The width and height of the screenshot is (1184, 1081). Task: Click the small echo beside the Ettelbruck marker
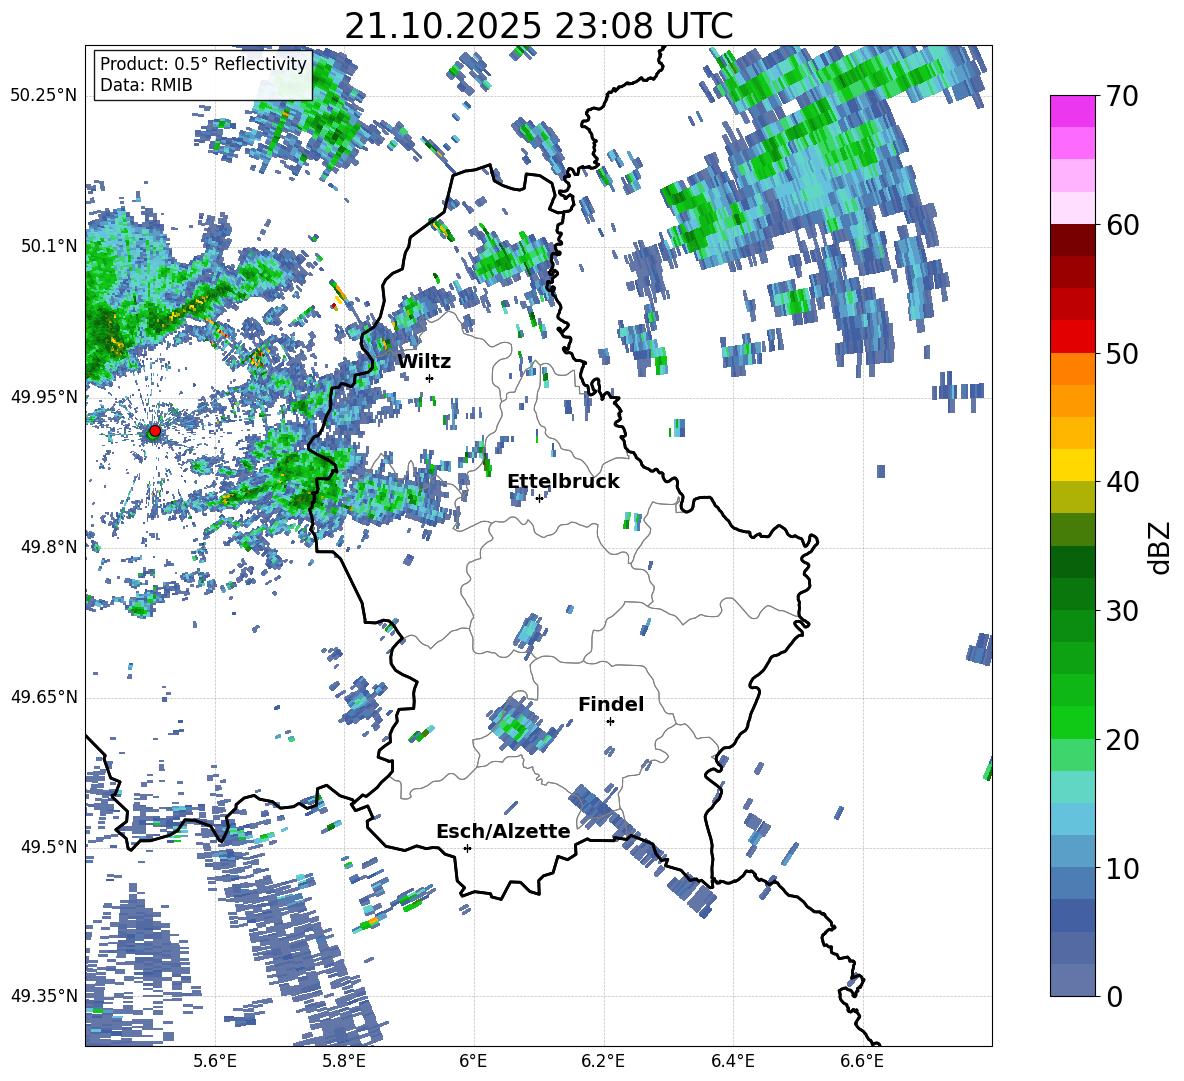click(520, 496)
